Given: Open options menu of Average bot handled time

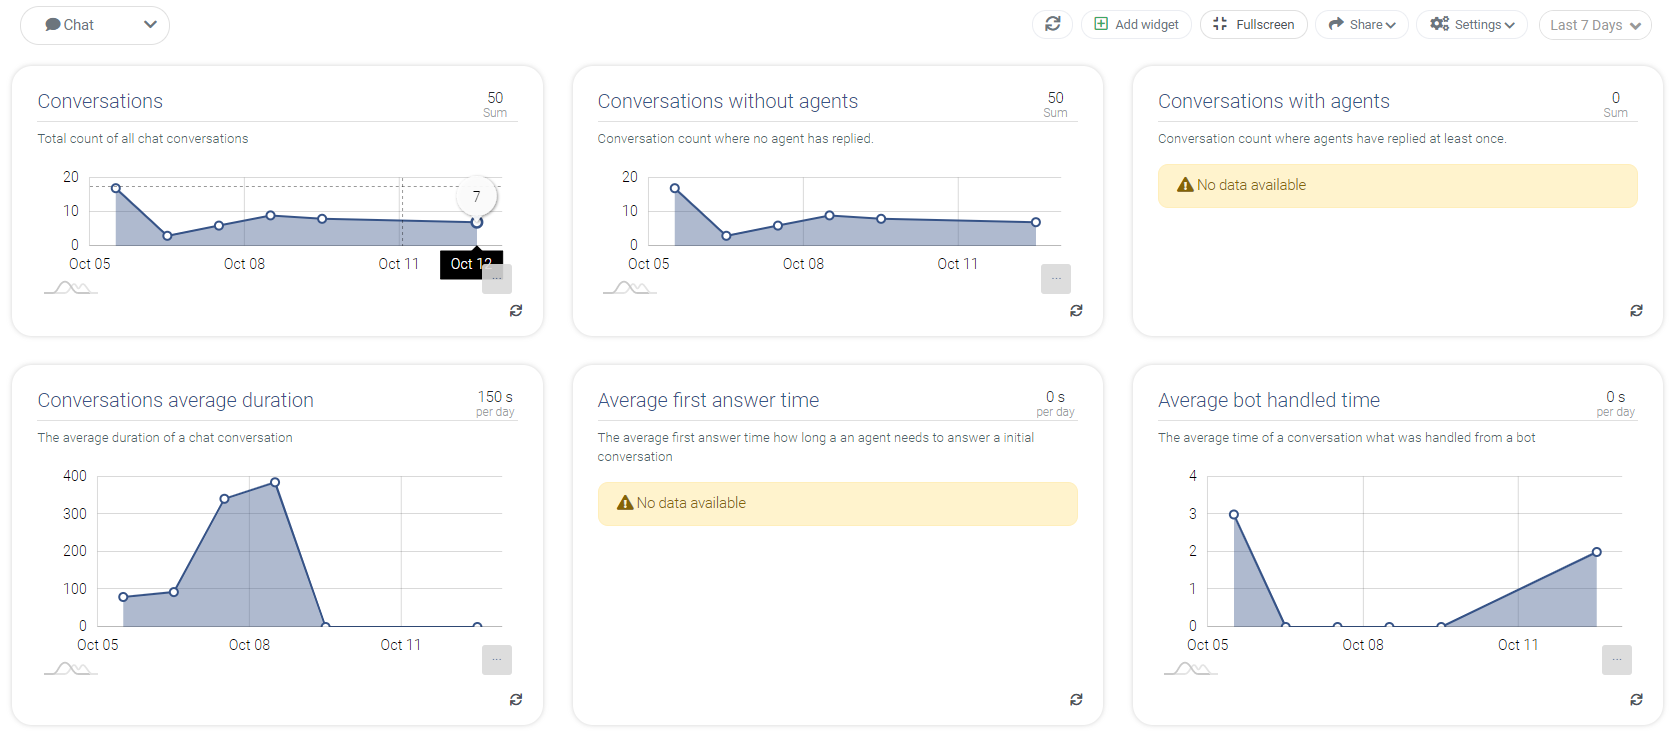Looking at the screenshot, I should tap(1617, 660).
